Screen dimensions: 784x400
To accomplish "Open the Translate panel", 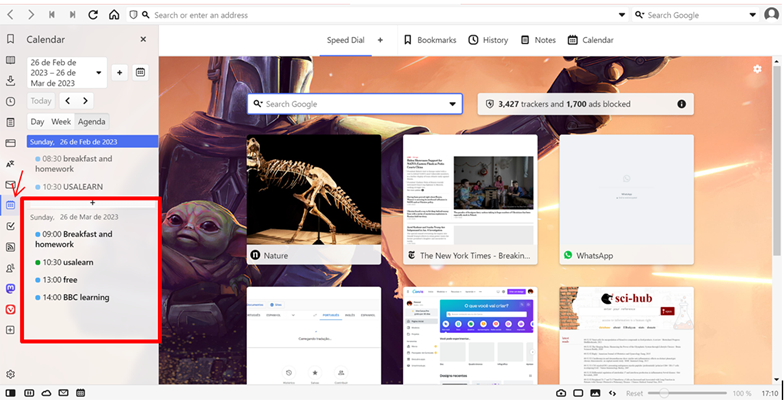I will point(10,164).
